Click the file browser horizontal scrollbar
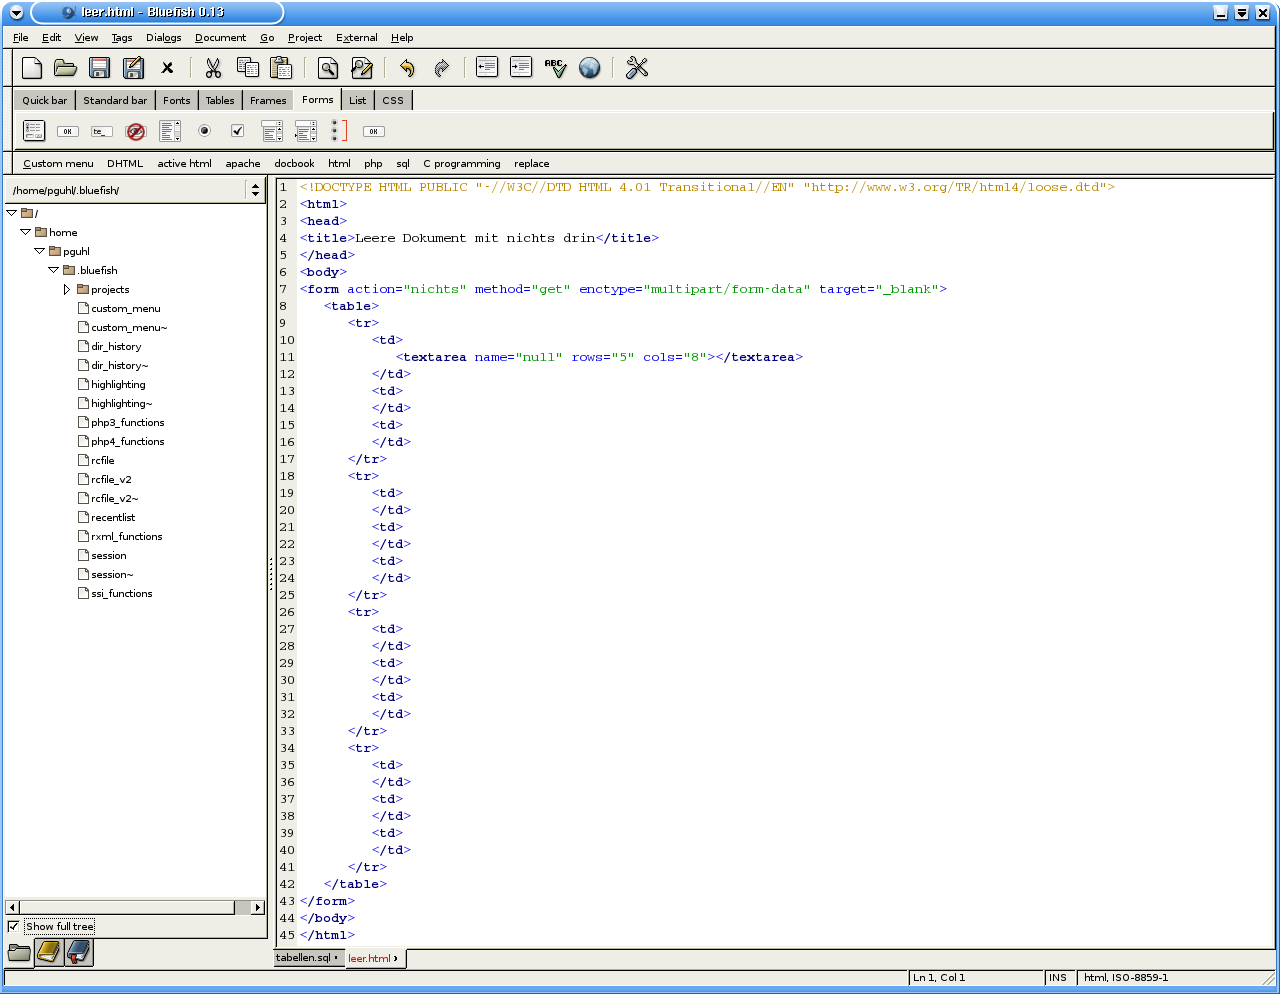Screen dimensions: 1280x994 tap(128, 907)
